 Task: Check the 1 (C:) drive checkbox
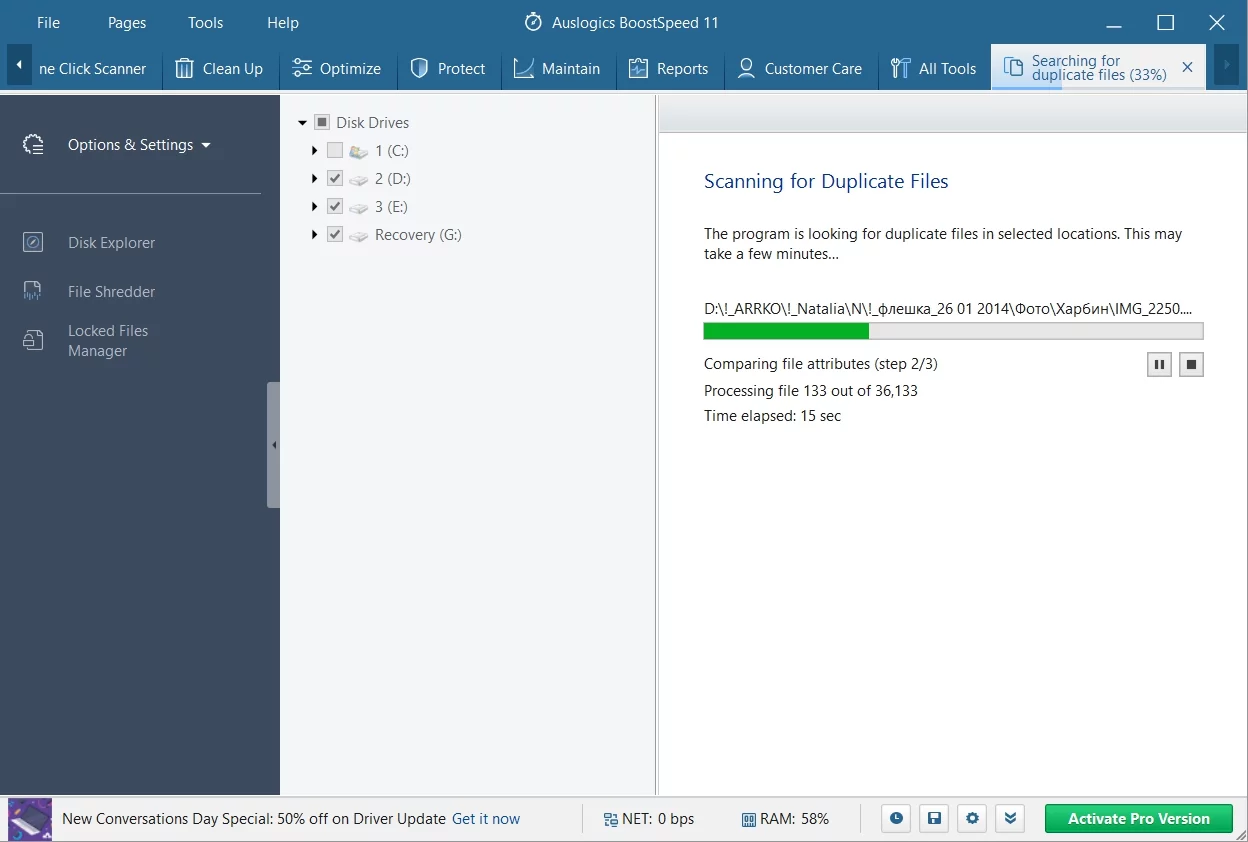pyautogui.click(x=335, y=151)
